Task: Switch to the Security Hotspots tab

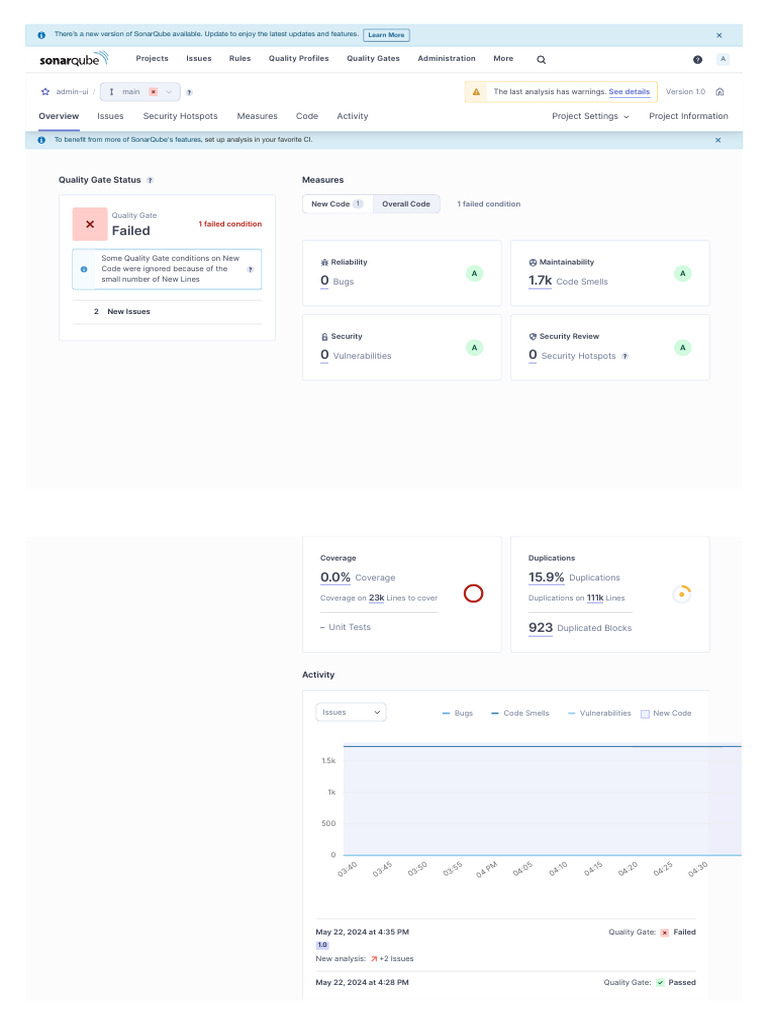Action: coord(180,116)
